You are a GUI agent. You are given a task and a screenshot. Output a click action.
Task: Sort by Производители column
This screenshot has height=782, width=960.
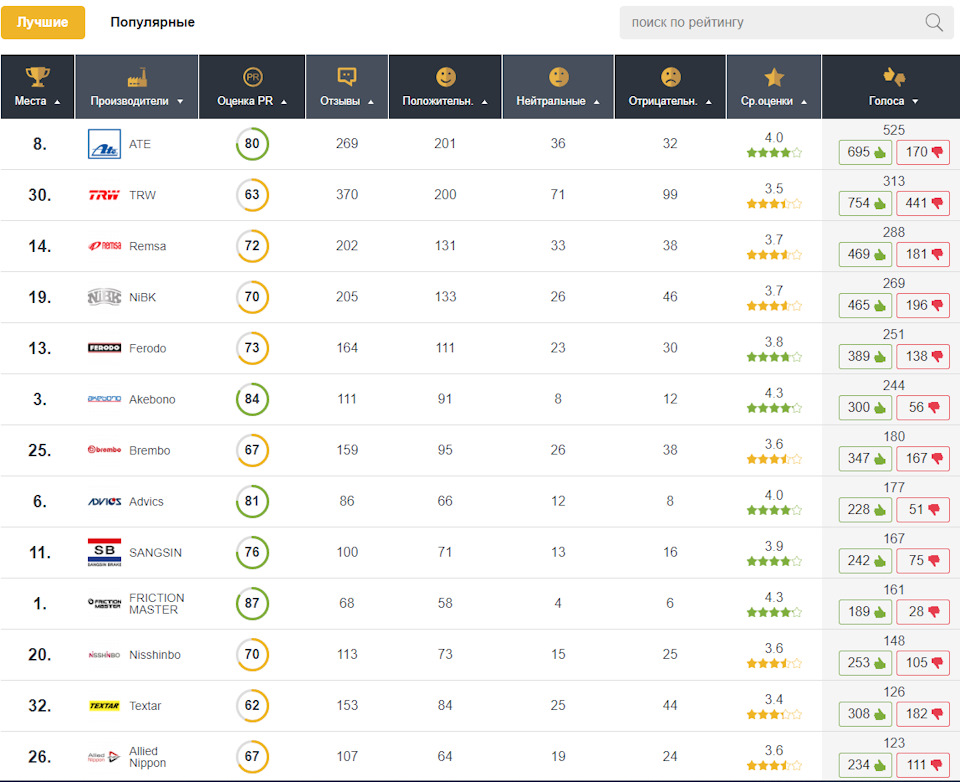pyautogui.click(x=137, y=87)
